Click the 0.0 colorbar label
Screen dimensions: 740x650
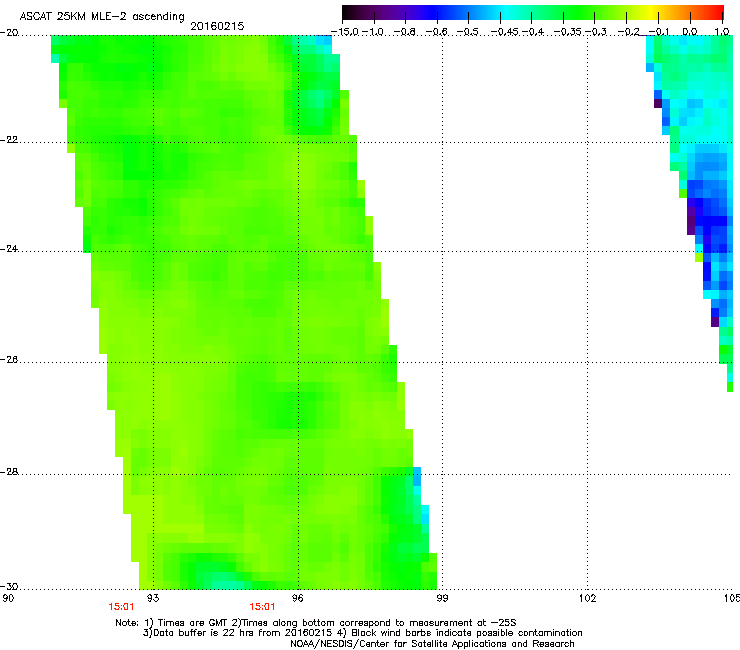(690, 32)
